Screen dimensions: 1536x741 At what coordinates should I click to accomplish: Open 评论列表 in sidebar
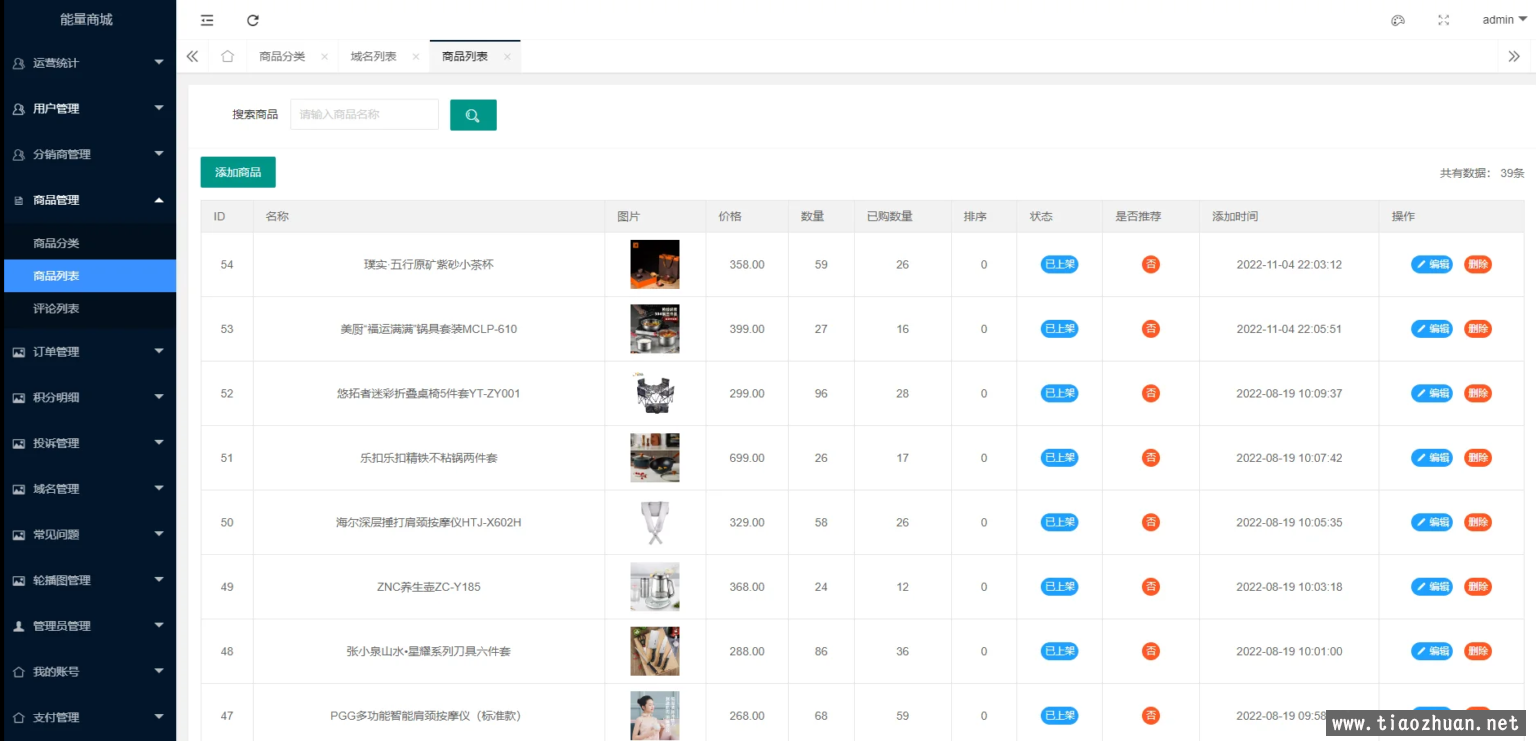[x=88, y=309]
